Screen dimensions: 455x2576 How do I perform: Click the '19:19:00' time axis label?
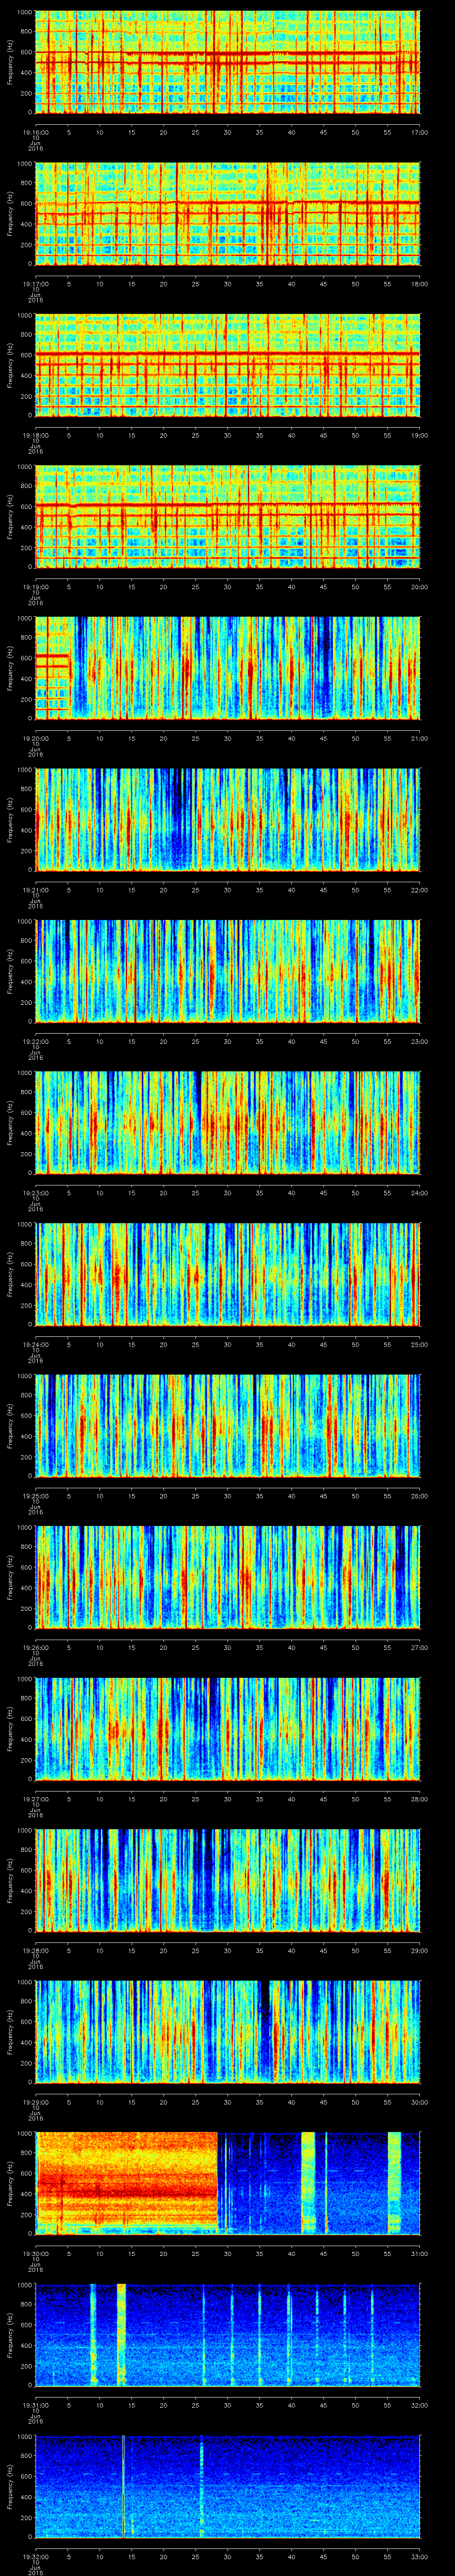[x=36, y=586]
